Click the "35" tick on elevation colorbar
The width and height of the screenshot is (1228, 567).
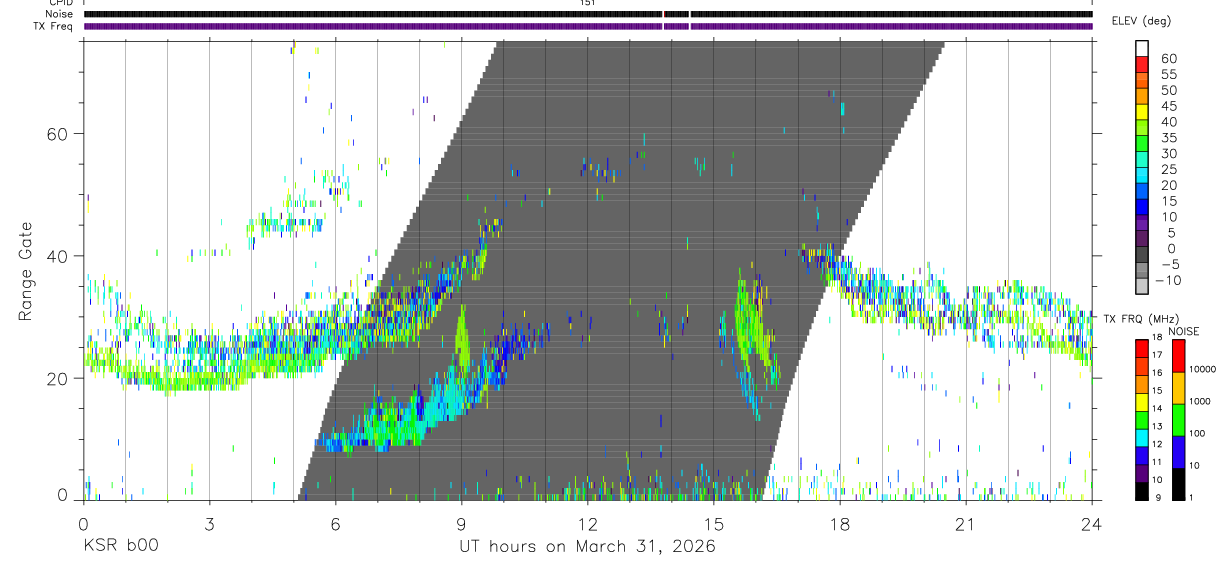click(x=1169, y=138)
